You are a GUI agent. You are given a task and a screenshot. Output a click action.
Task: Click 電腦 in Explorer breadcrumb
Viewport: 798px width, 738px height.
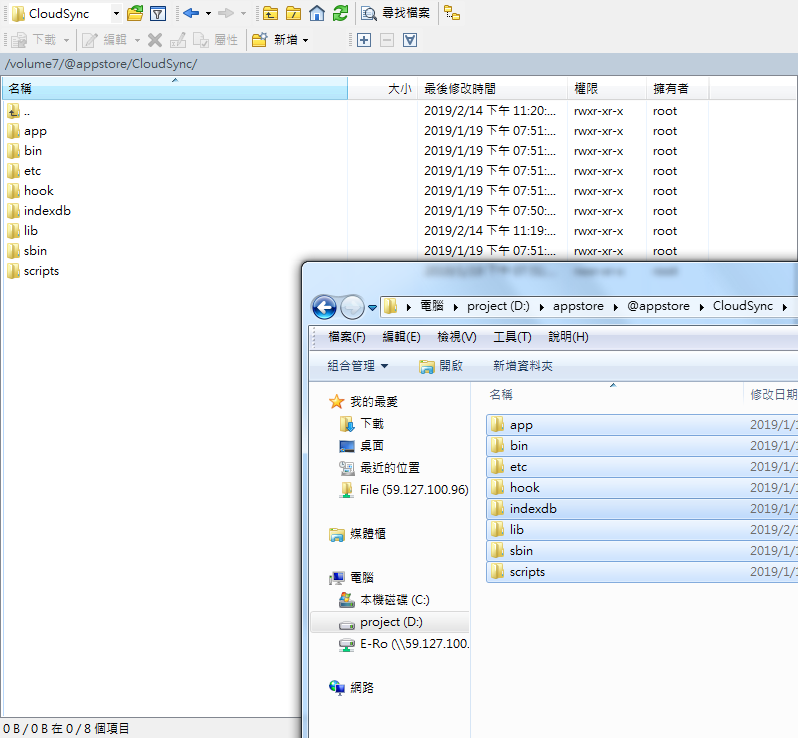(432, 306)
